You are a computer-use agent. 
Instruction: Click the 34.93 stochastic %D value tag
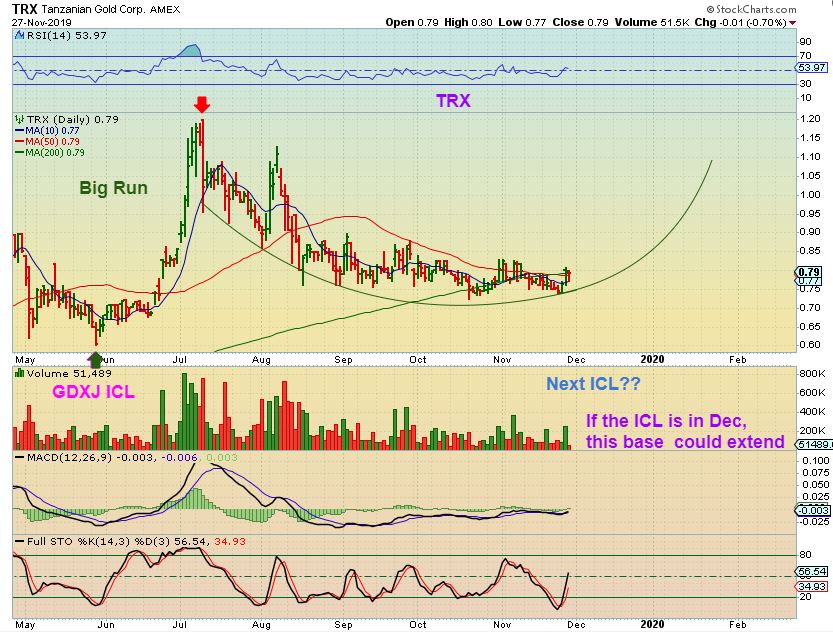pos(812,586)
